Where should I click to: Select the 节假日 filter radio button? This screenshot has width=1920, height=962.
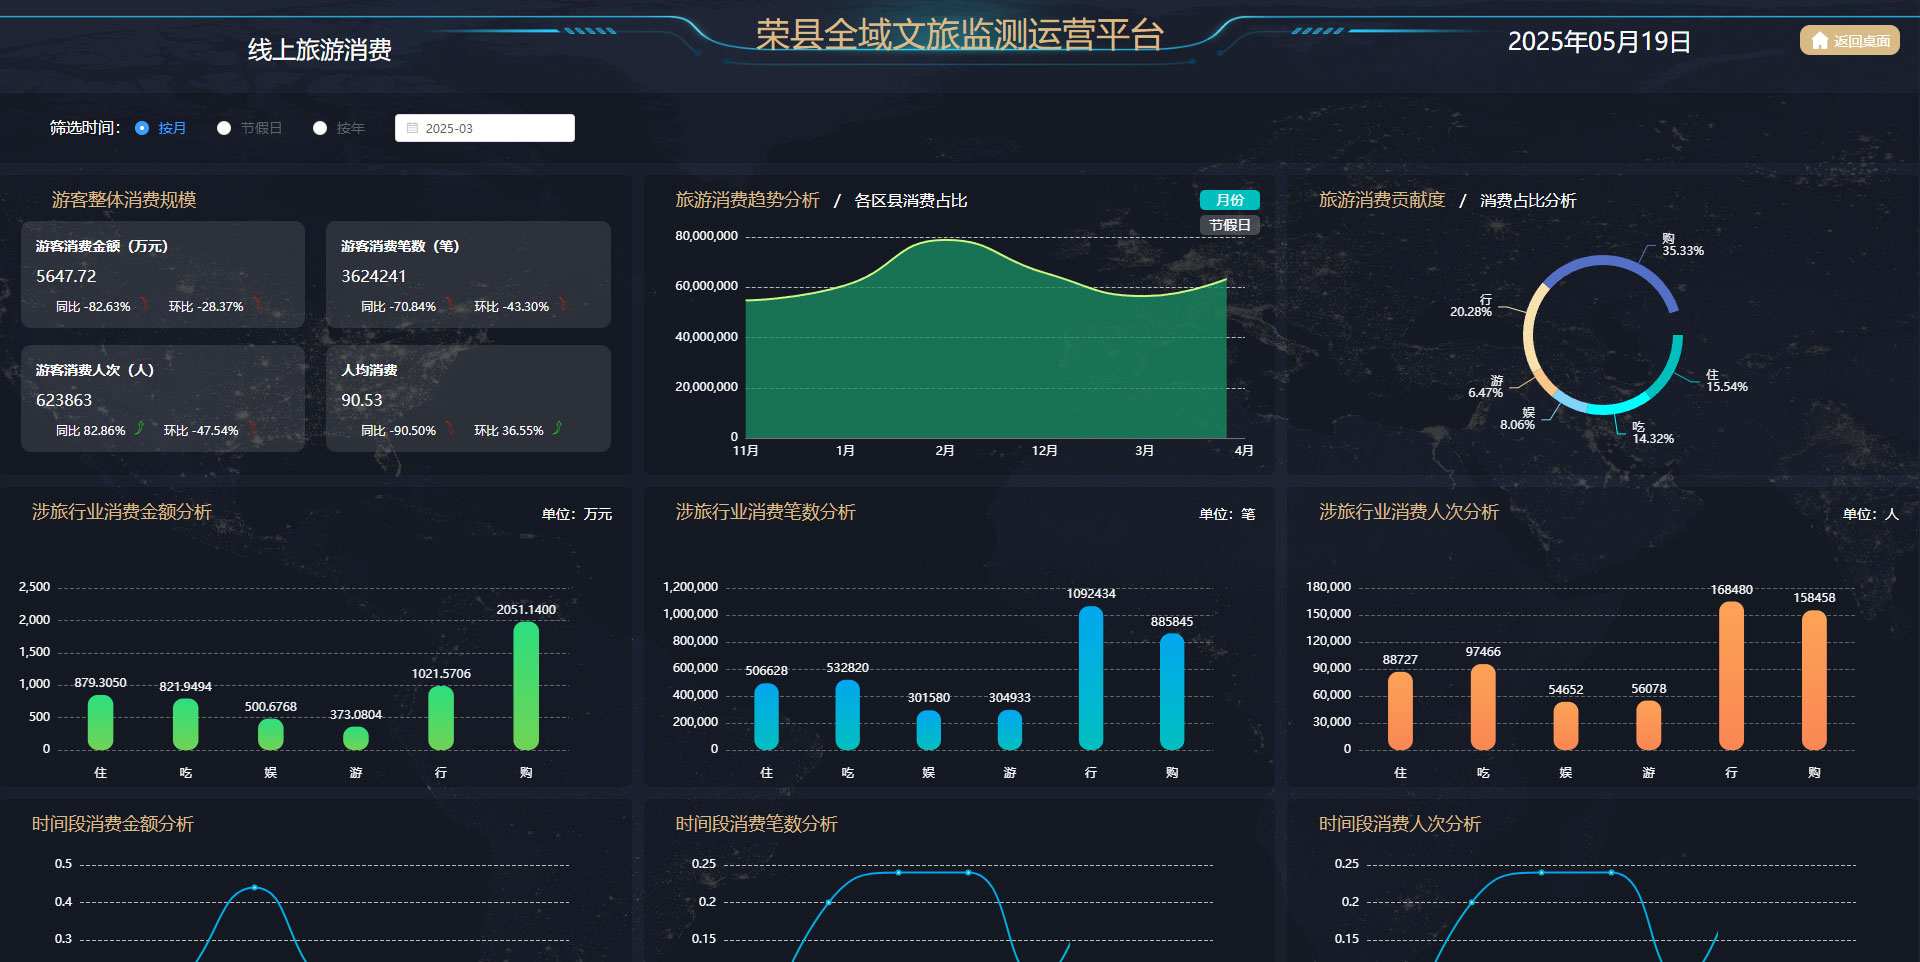point(224,128)
